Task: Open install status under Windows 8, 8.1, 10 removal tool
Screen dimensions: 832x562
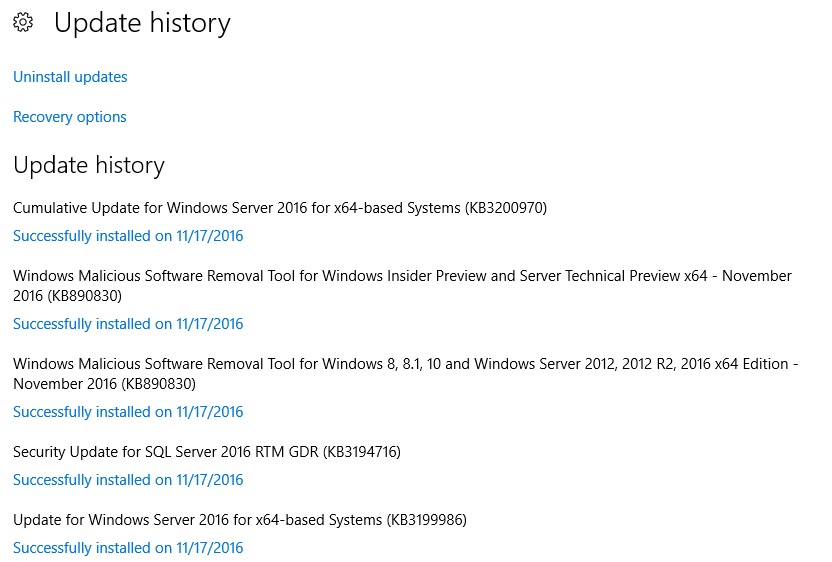Action: [128, 412]
